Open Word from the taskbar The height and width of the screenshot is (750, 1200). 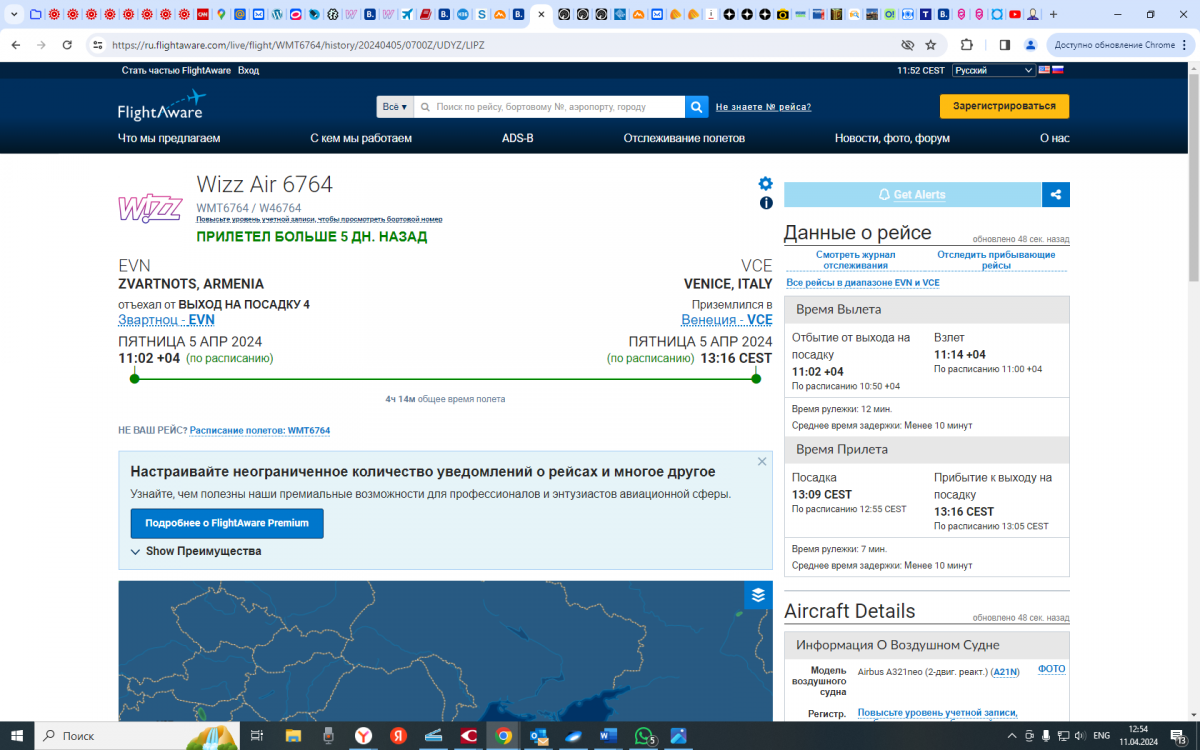coord(608,735)
